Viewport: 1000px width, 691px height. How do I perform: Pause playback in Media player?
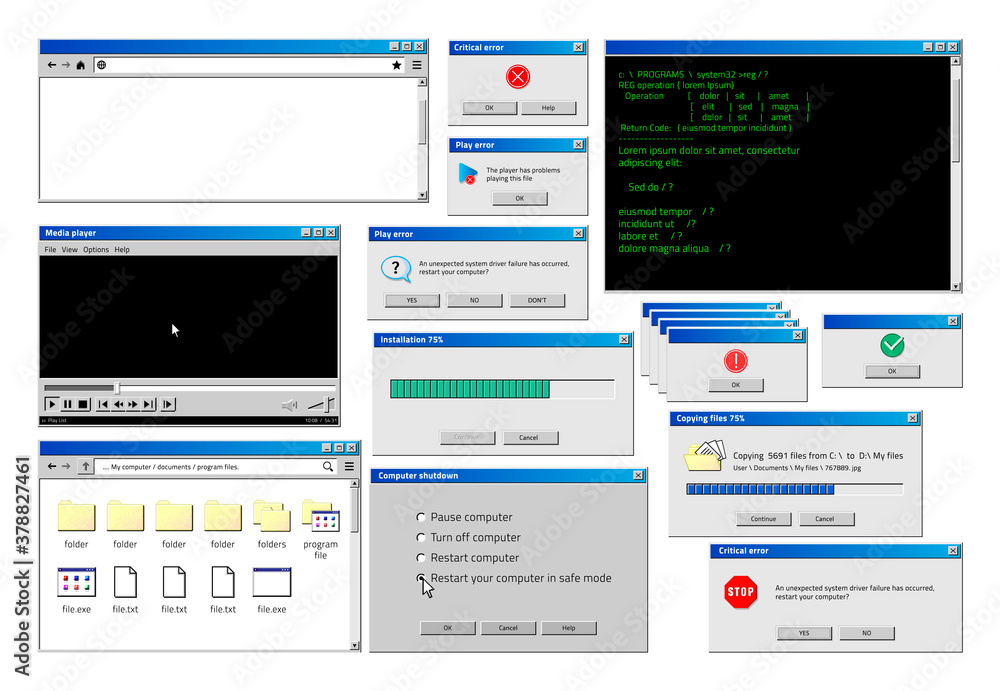point(68,404)
